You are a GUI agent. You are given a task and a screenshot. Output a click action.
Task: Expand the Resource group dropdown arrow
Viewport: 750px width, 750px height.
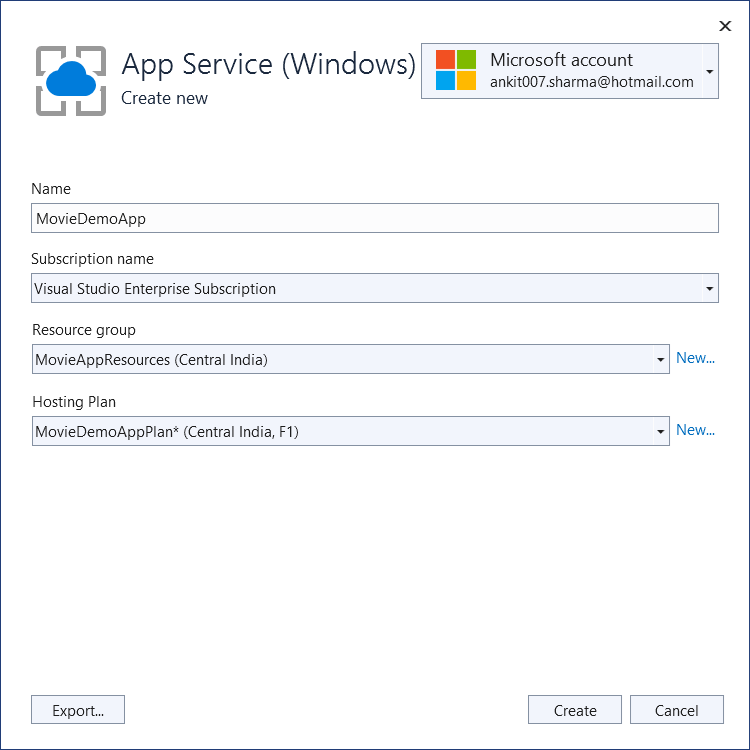(x=660, y=359)
